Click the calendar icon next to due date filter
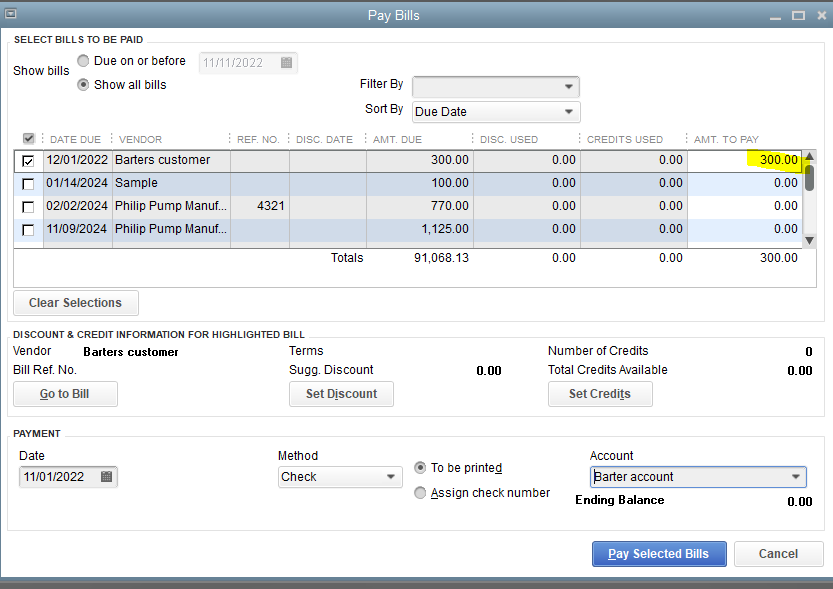The width and height of the screenshot is (833, 589). (286, 63)
